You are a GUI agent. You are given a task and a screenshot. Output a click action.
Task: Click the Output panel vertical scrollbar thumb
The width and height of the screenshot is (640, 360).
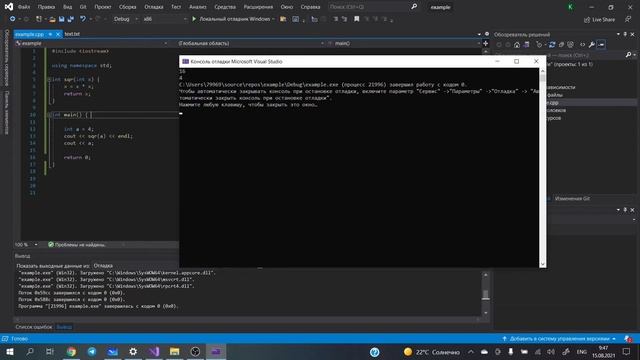coord(485,294)
